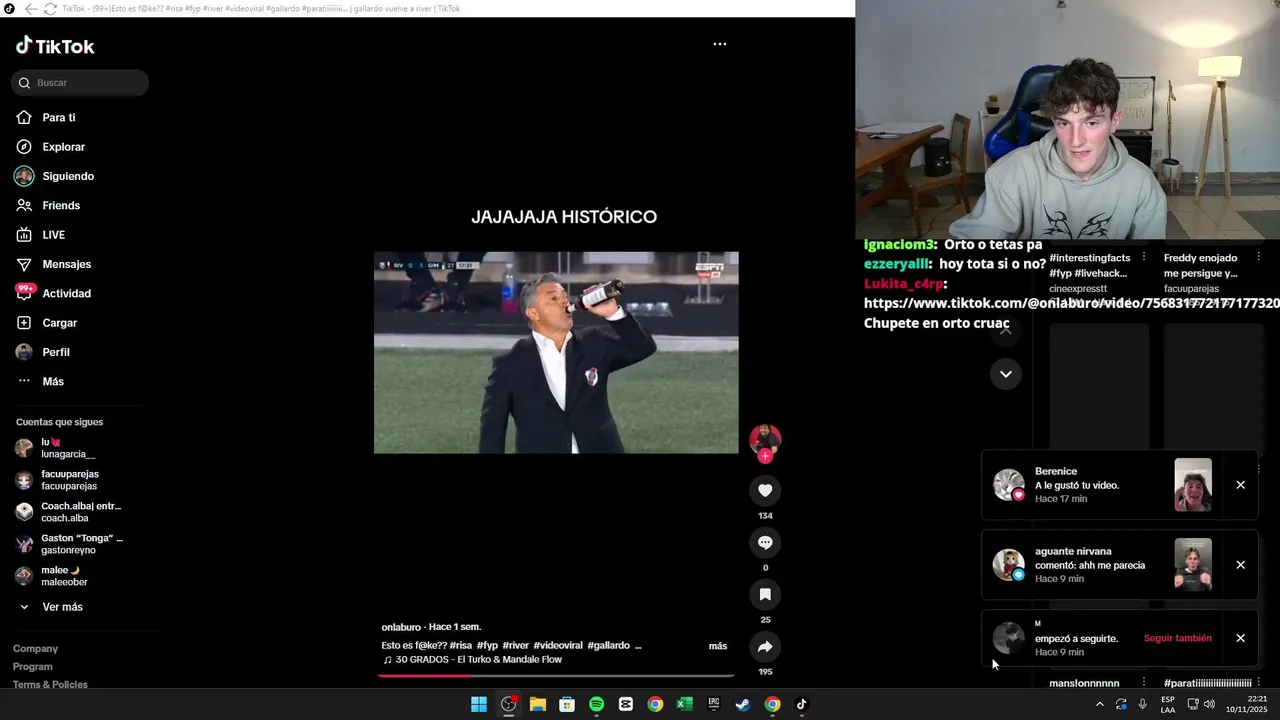Expand the caption with más

coord(718,646)
